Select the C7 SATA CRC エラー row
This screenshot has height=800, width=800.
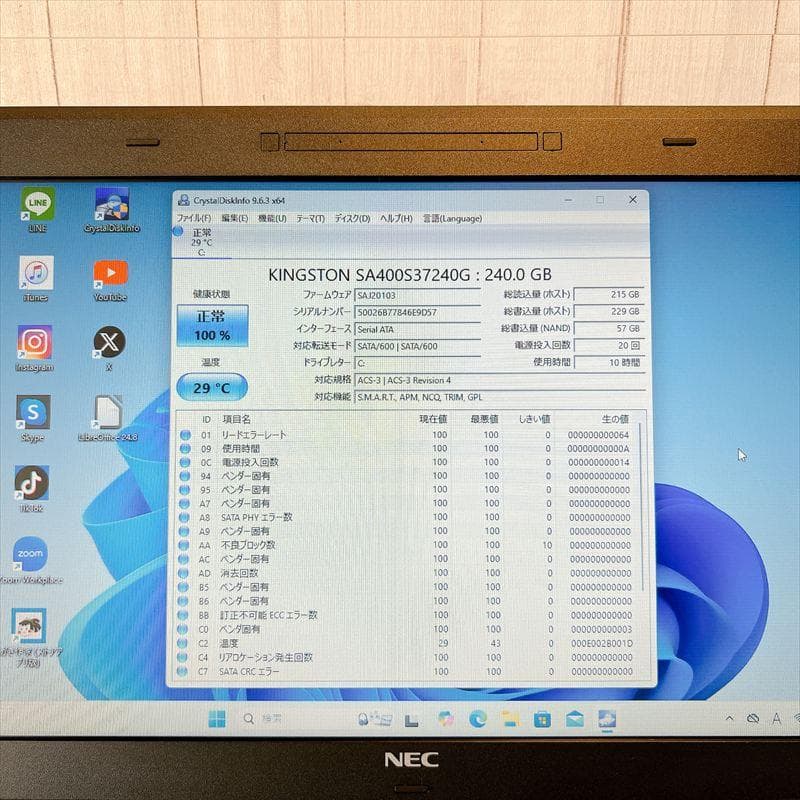[x=407, y=672]
